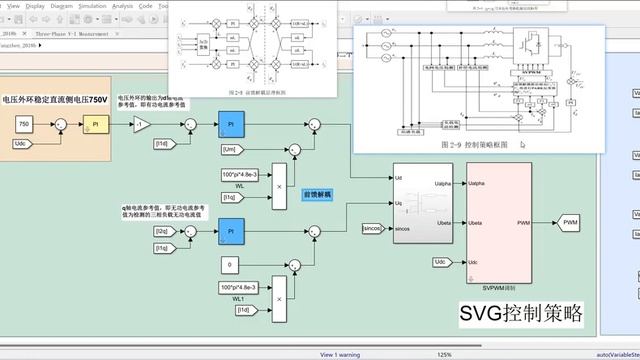640x360 pixels.
Task: Select constant block labeled WL1
Action: (238, 288)
